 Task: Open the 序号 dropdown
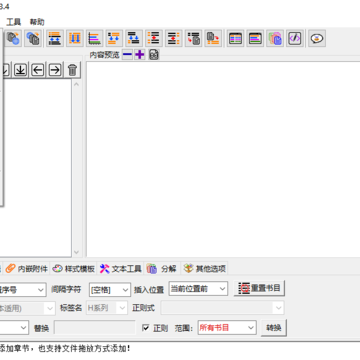[x=23, y=290]
